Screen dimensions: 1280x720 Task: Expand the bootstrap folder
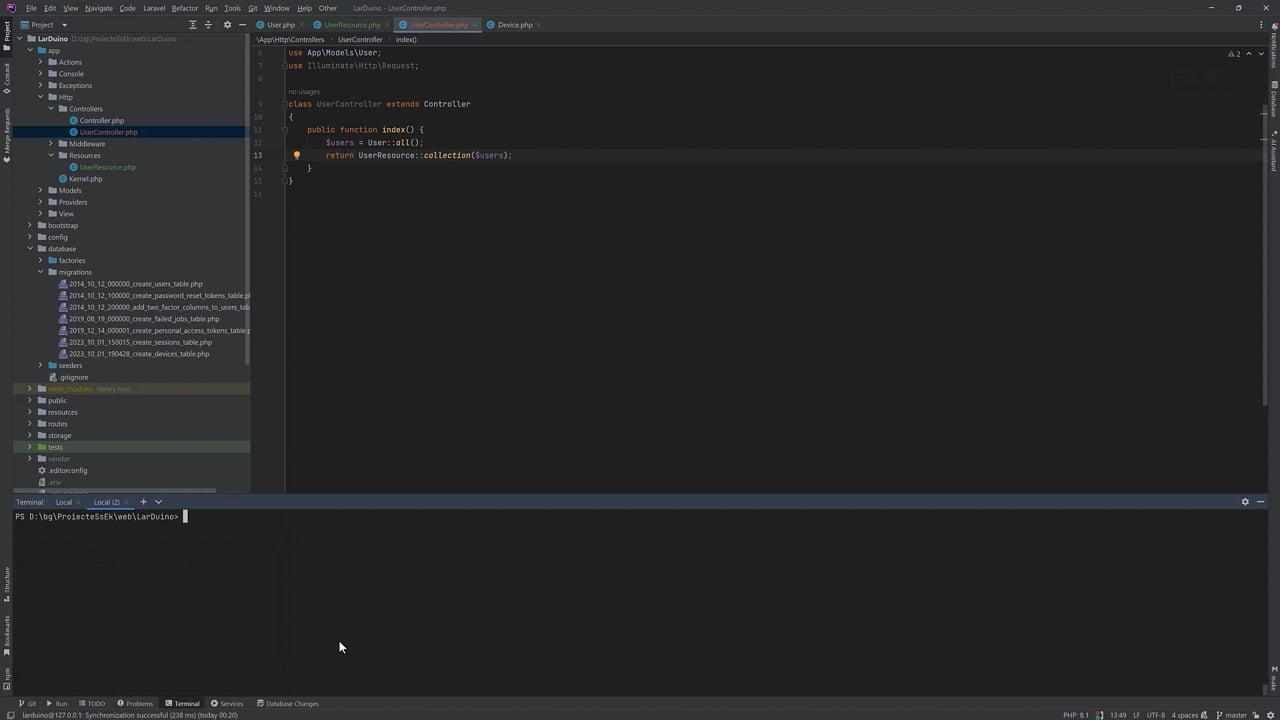(x=30, y=225)
